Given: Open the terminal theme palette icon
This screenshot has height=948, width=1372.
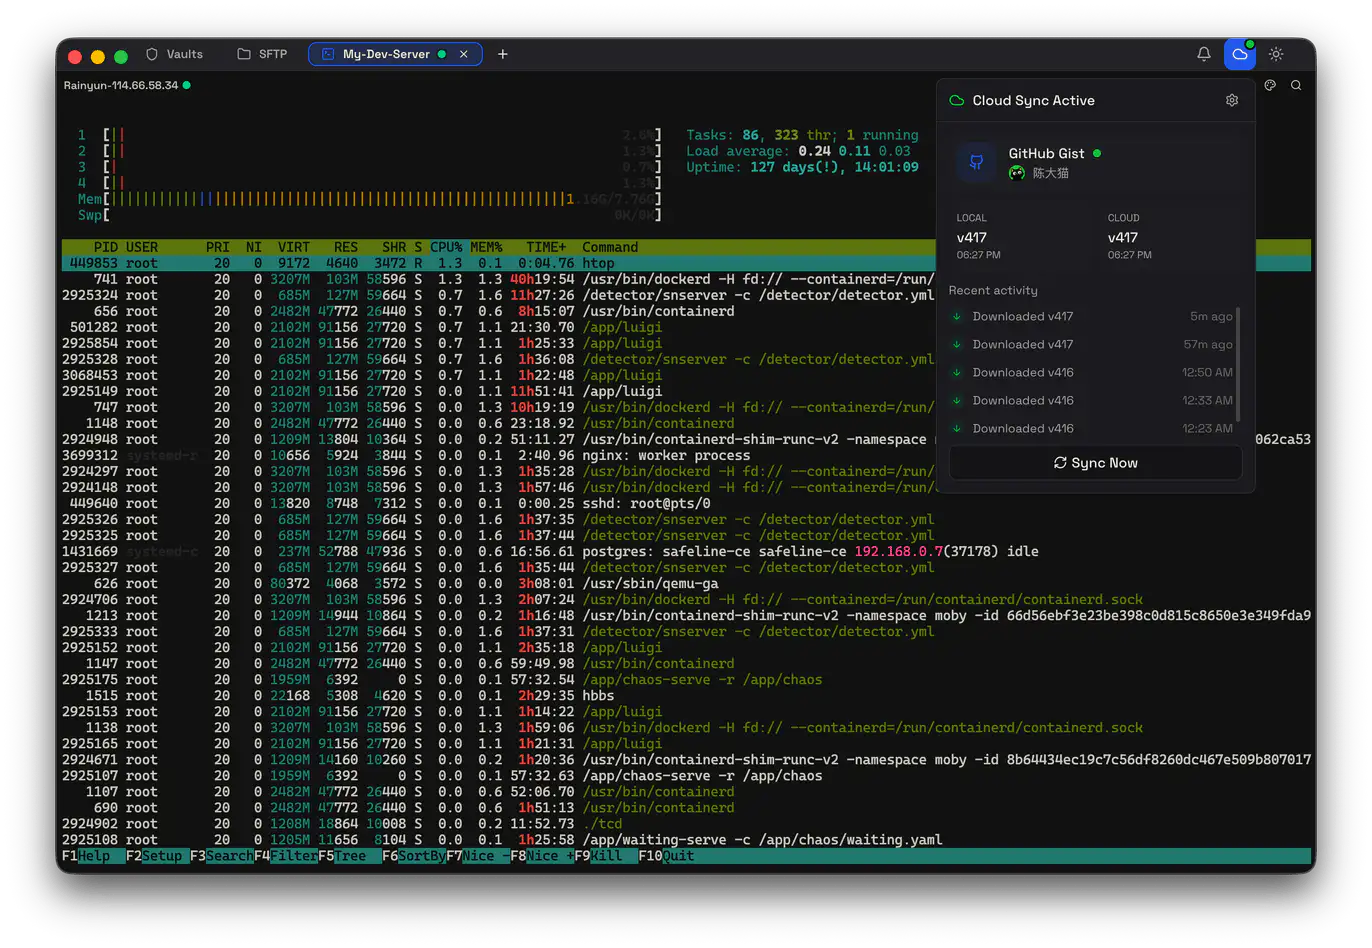Looking at the screenshot, I should [x=1270, y=85].
